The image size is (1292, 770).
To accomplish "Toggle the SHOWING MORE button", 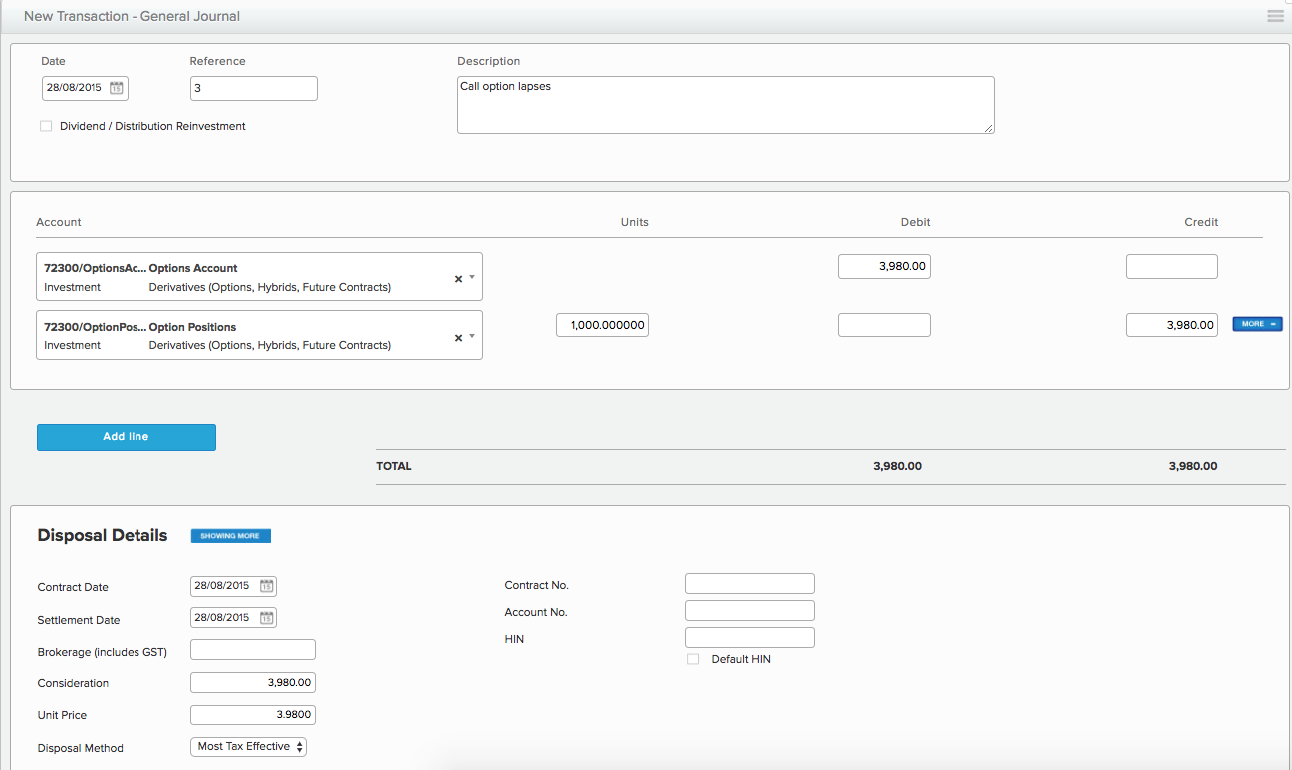I will [x=231, y=536].
